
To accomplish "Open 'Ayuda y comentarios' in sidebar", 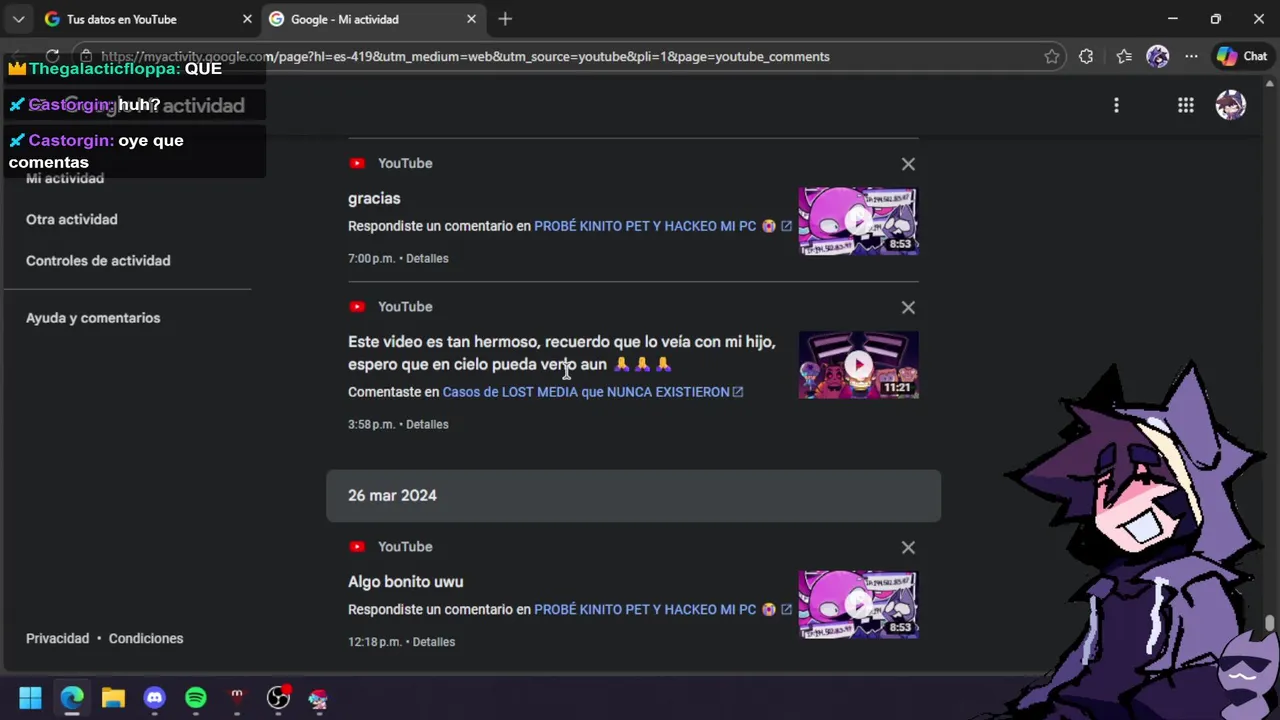I will pos(93,318).
